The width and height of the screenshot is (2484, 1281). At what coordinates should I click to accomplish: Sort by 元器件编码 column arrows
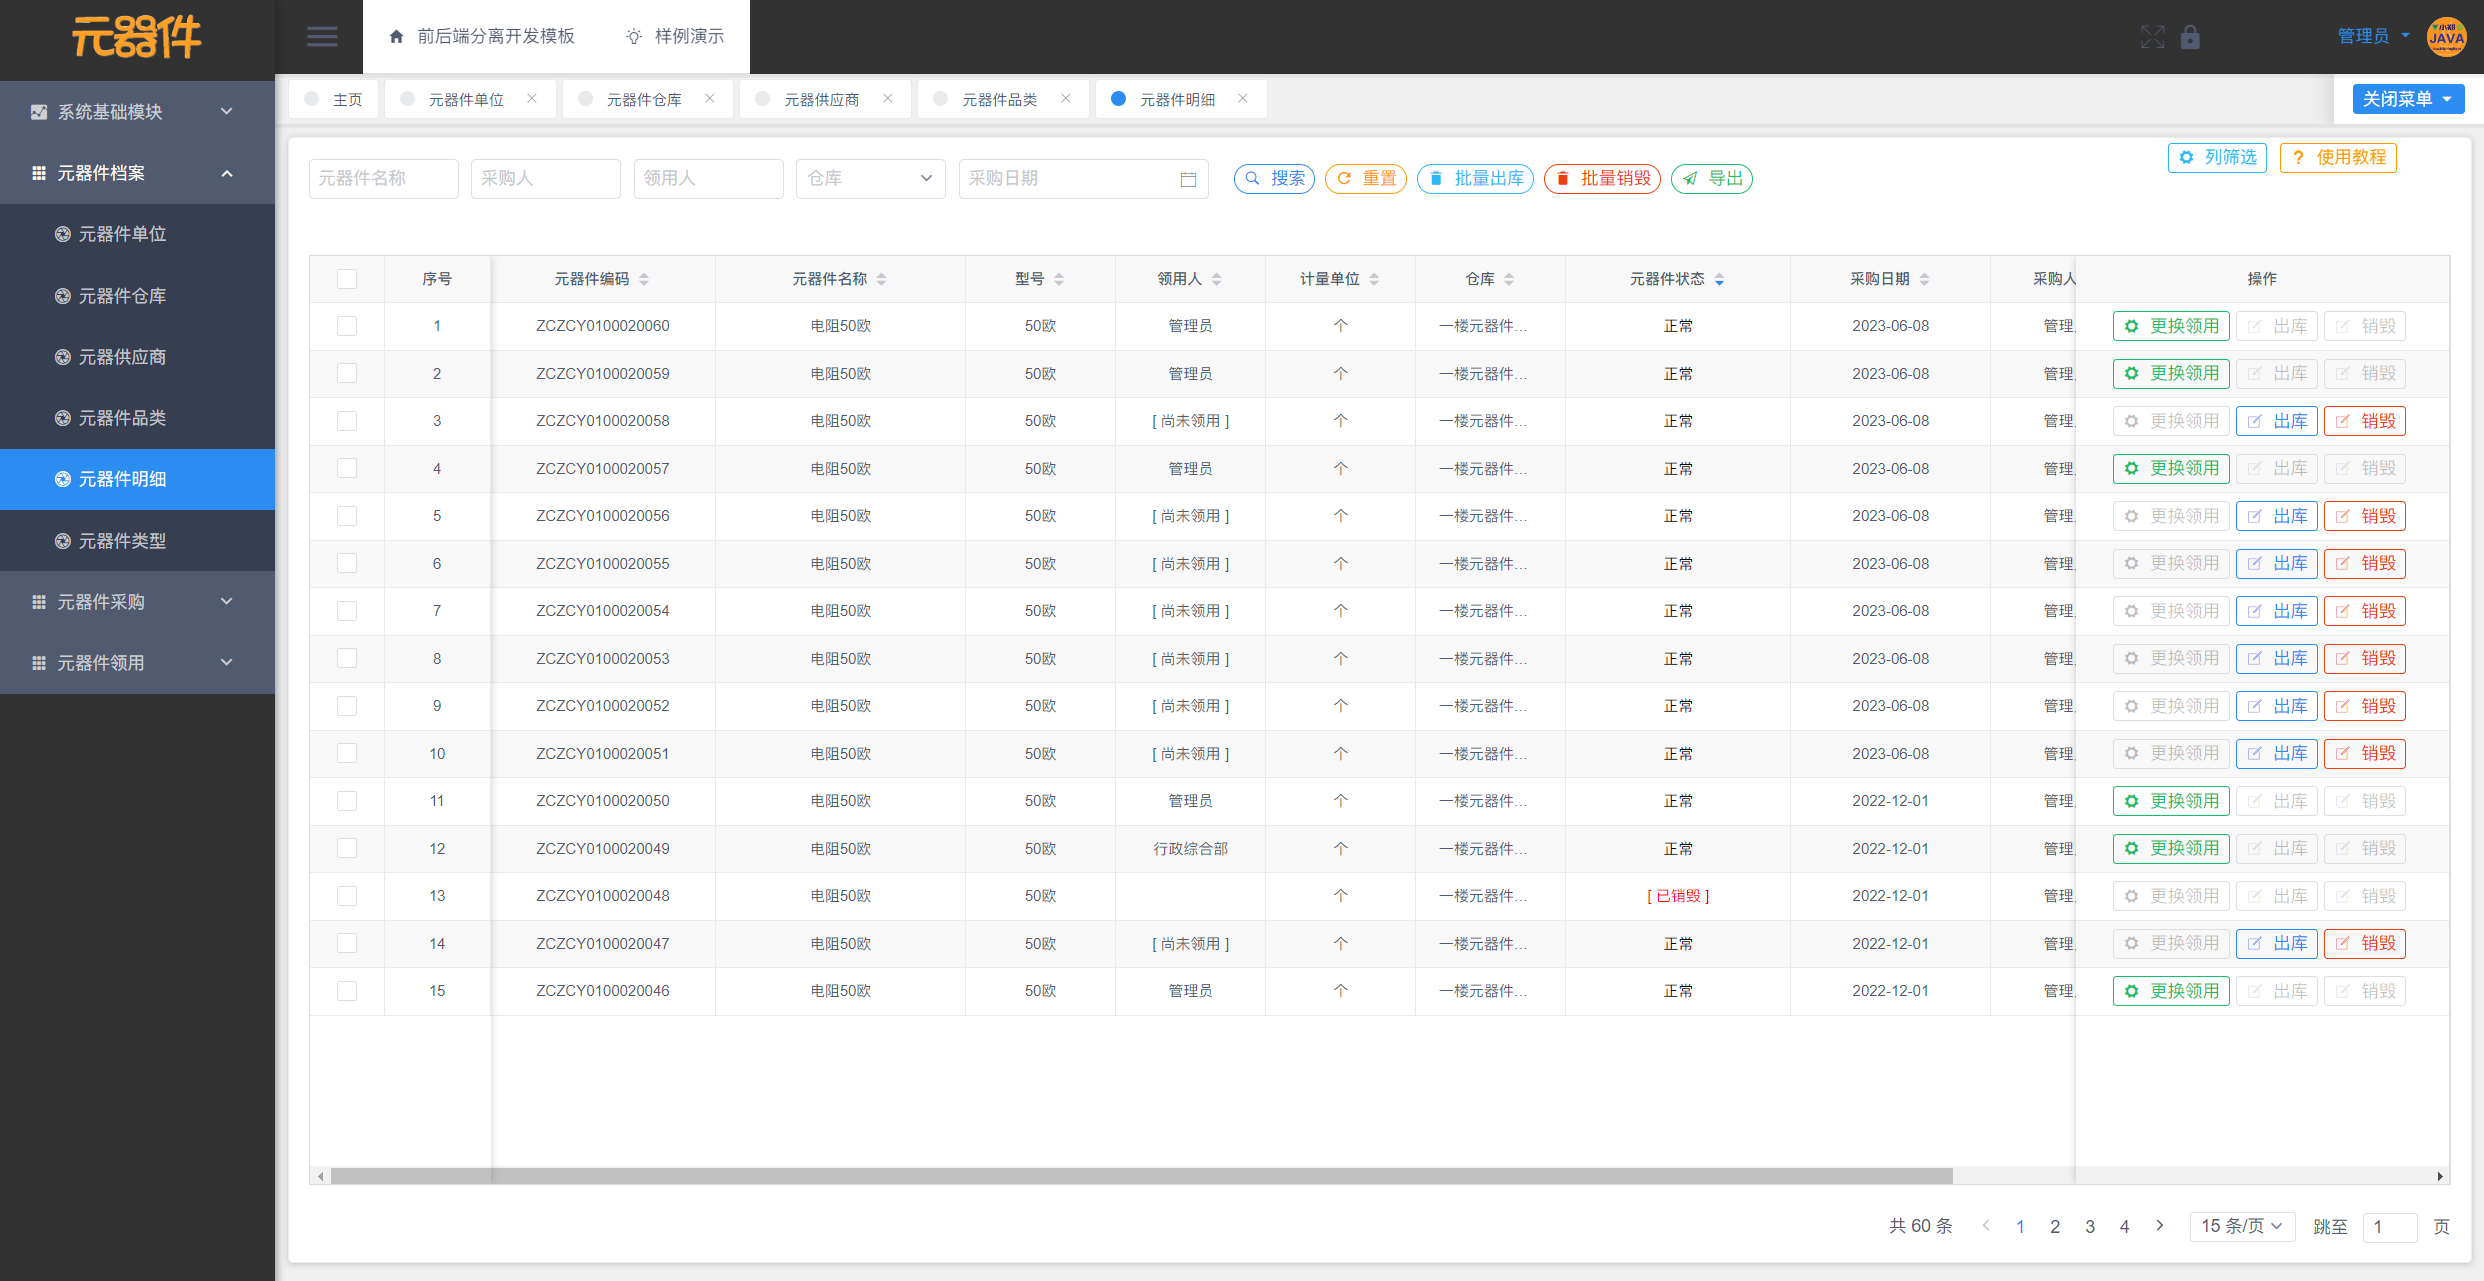pyautogui.click(x=644, y=279)
